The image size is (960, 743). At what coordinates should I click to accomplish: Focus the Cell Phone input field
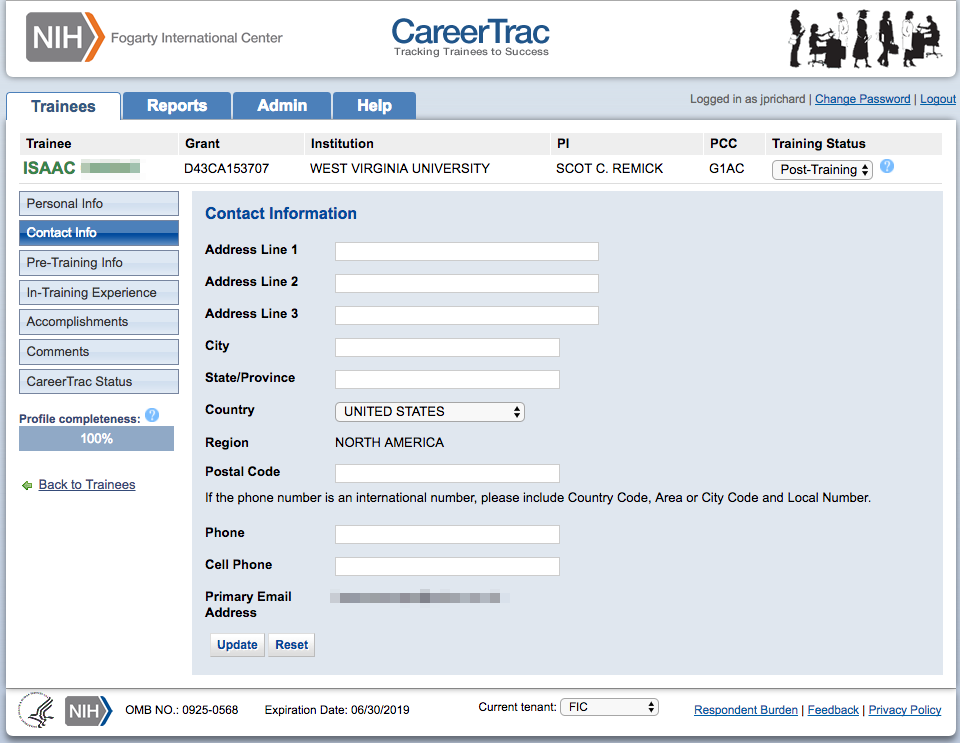click(447, 566)
